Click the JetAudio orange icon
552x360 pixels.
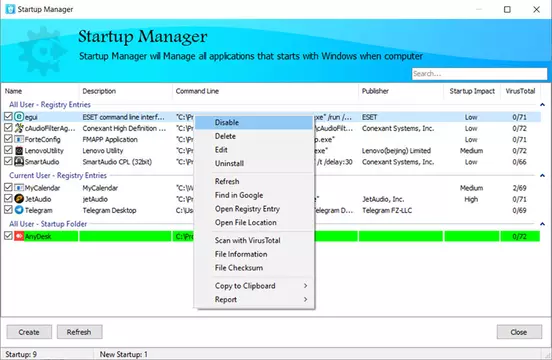pos(19,198)
